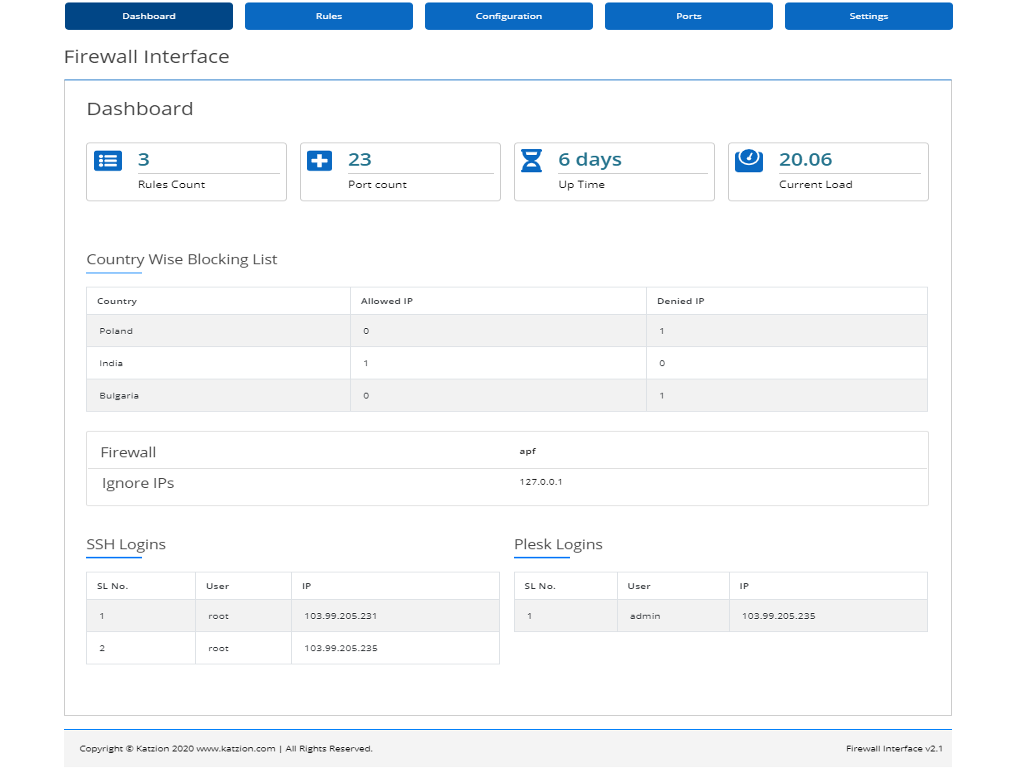Select Plesk login IP 103.99.205.235
Image resolution: width=1024 pixels, height=768 pixels.
[778, 616]
